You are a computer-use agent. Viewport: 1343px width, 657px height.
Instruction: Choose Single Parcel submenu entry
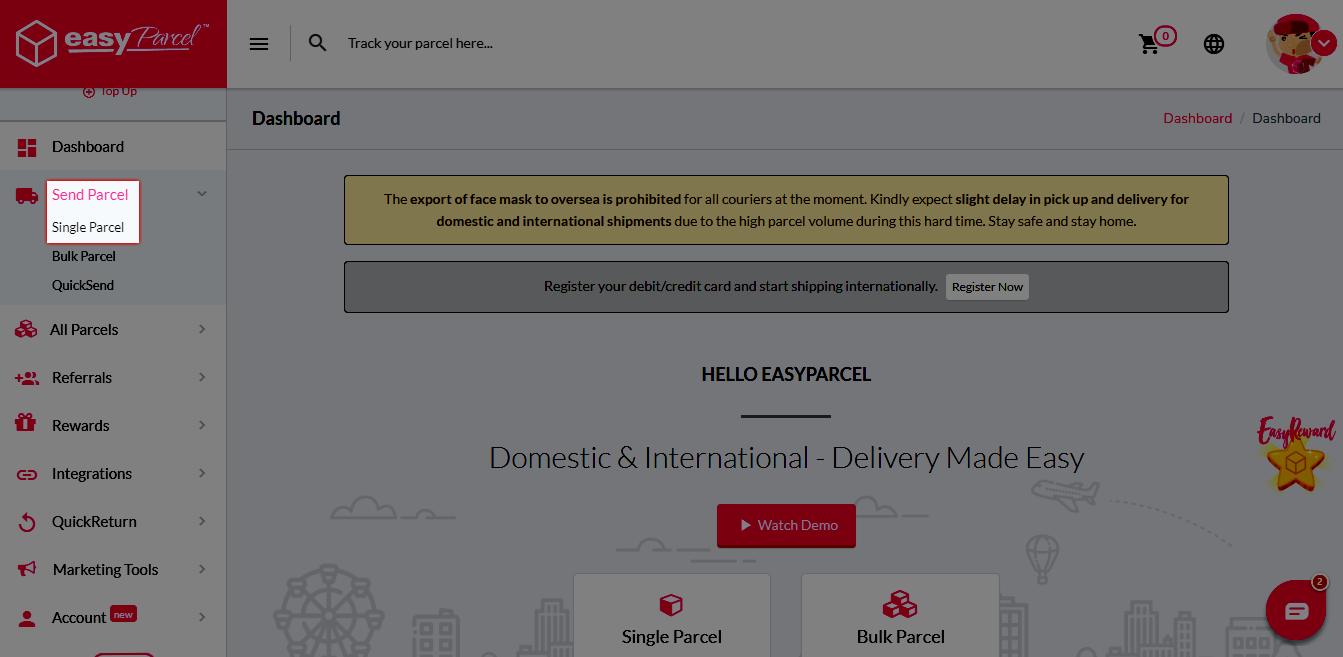tap(88, 228)
